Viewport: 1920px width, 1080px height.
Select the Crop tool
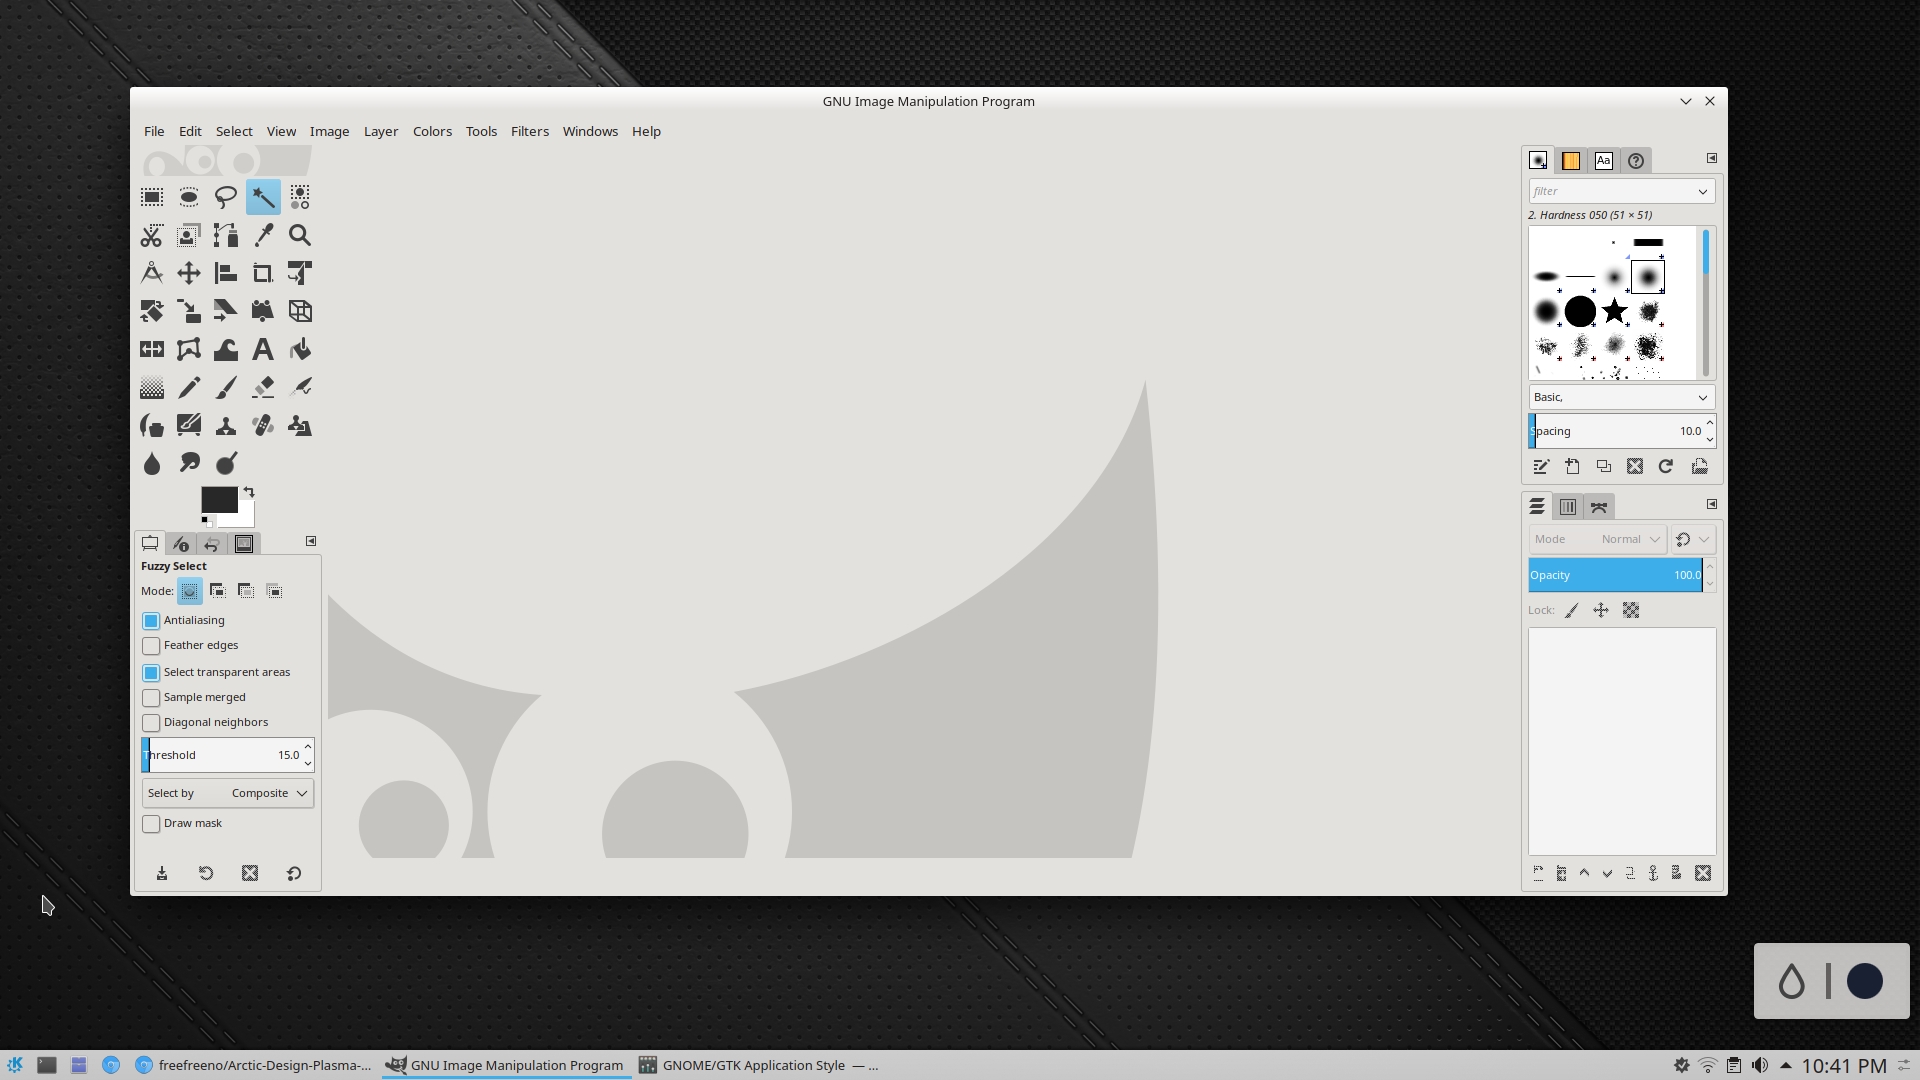click(x=263, y=273)
